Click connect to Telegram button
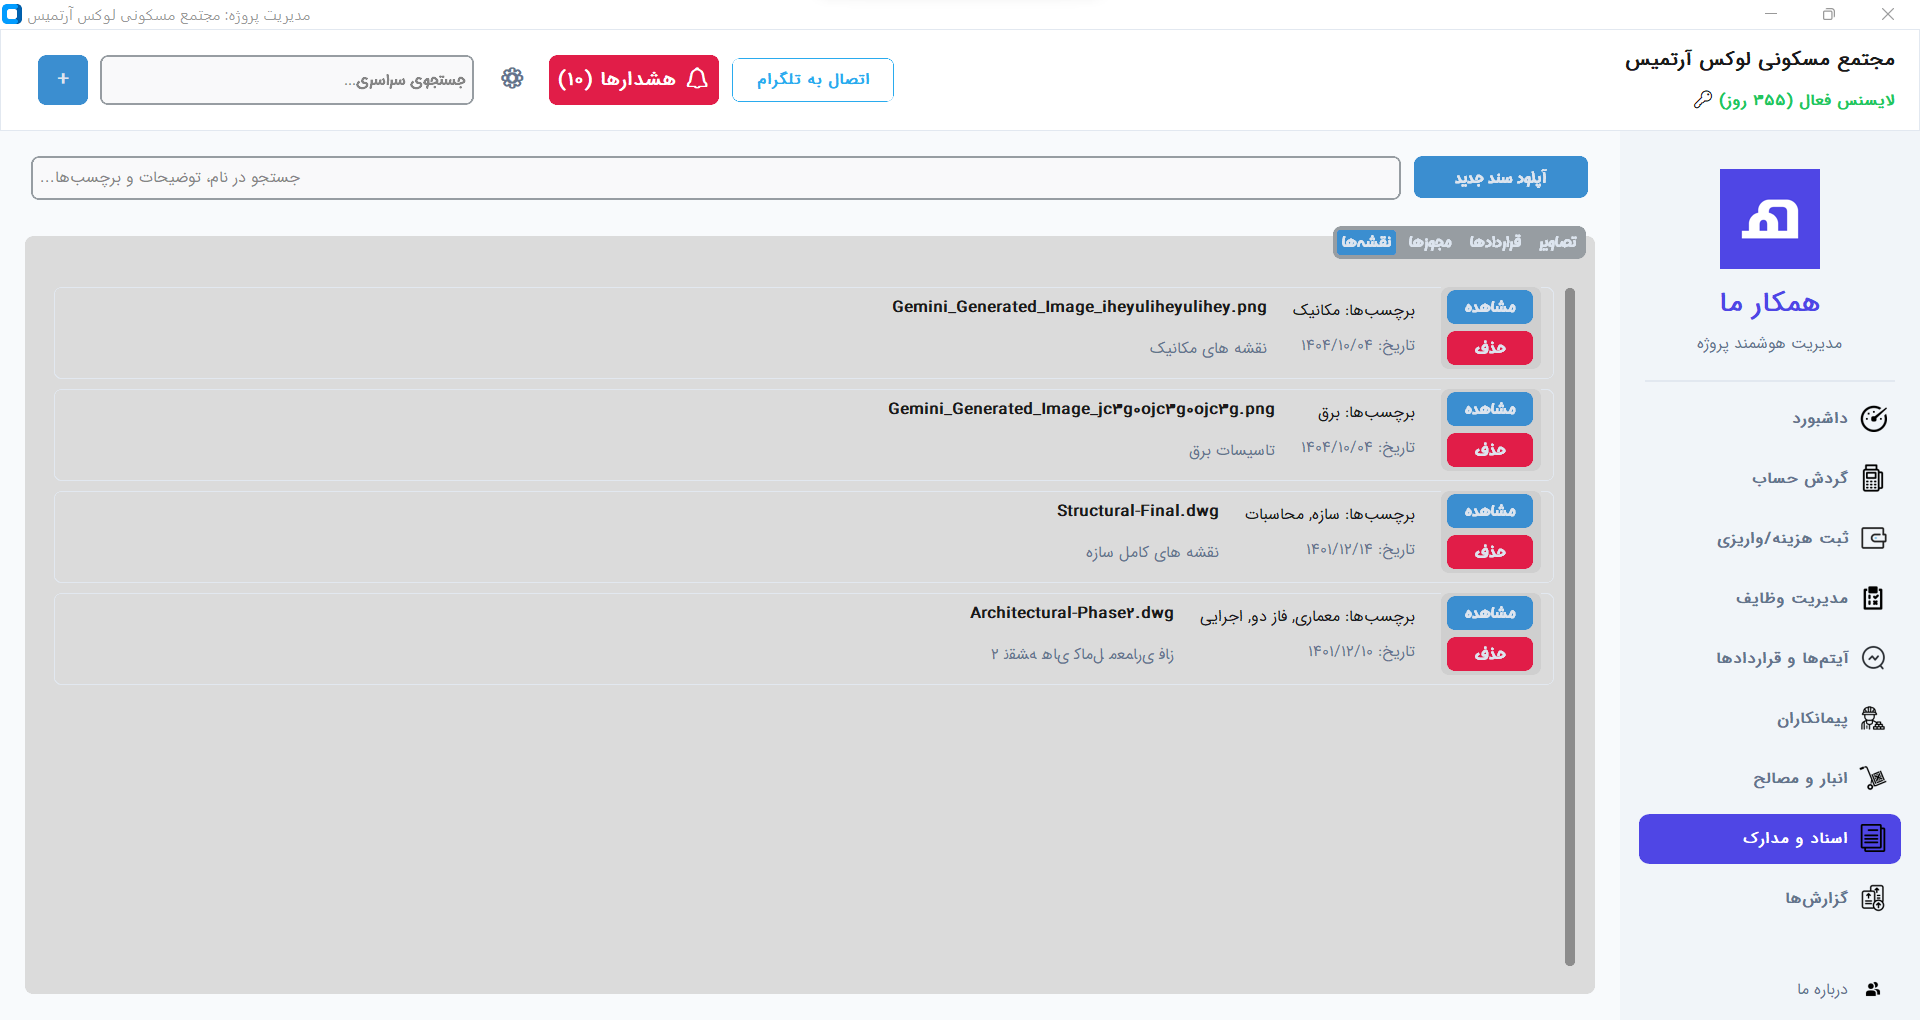Image resolution: width=1920 pixels, height=1020 pixels. pyautogui.click(x=812, y=80)
